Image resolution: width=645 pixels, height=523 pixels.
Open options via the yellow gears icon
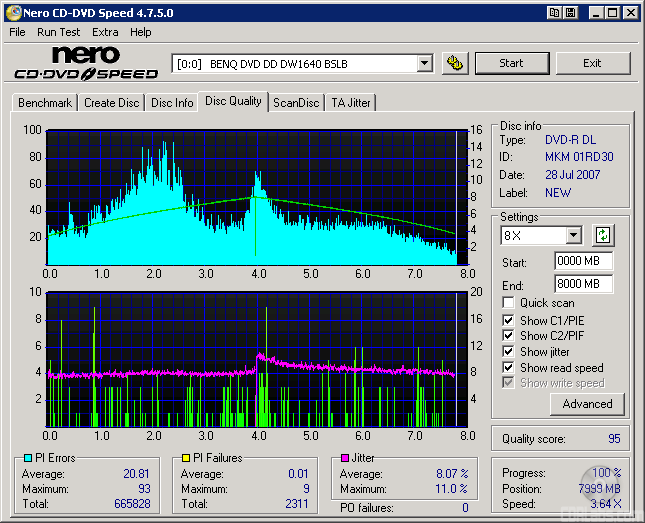[x=455, y=63]
